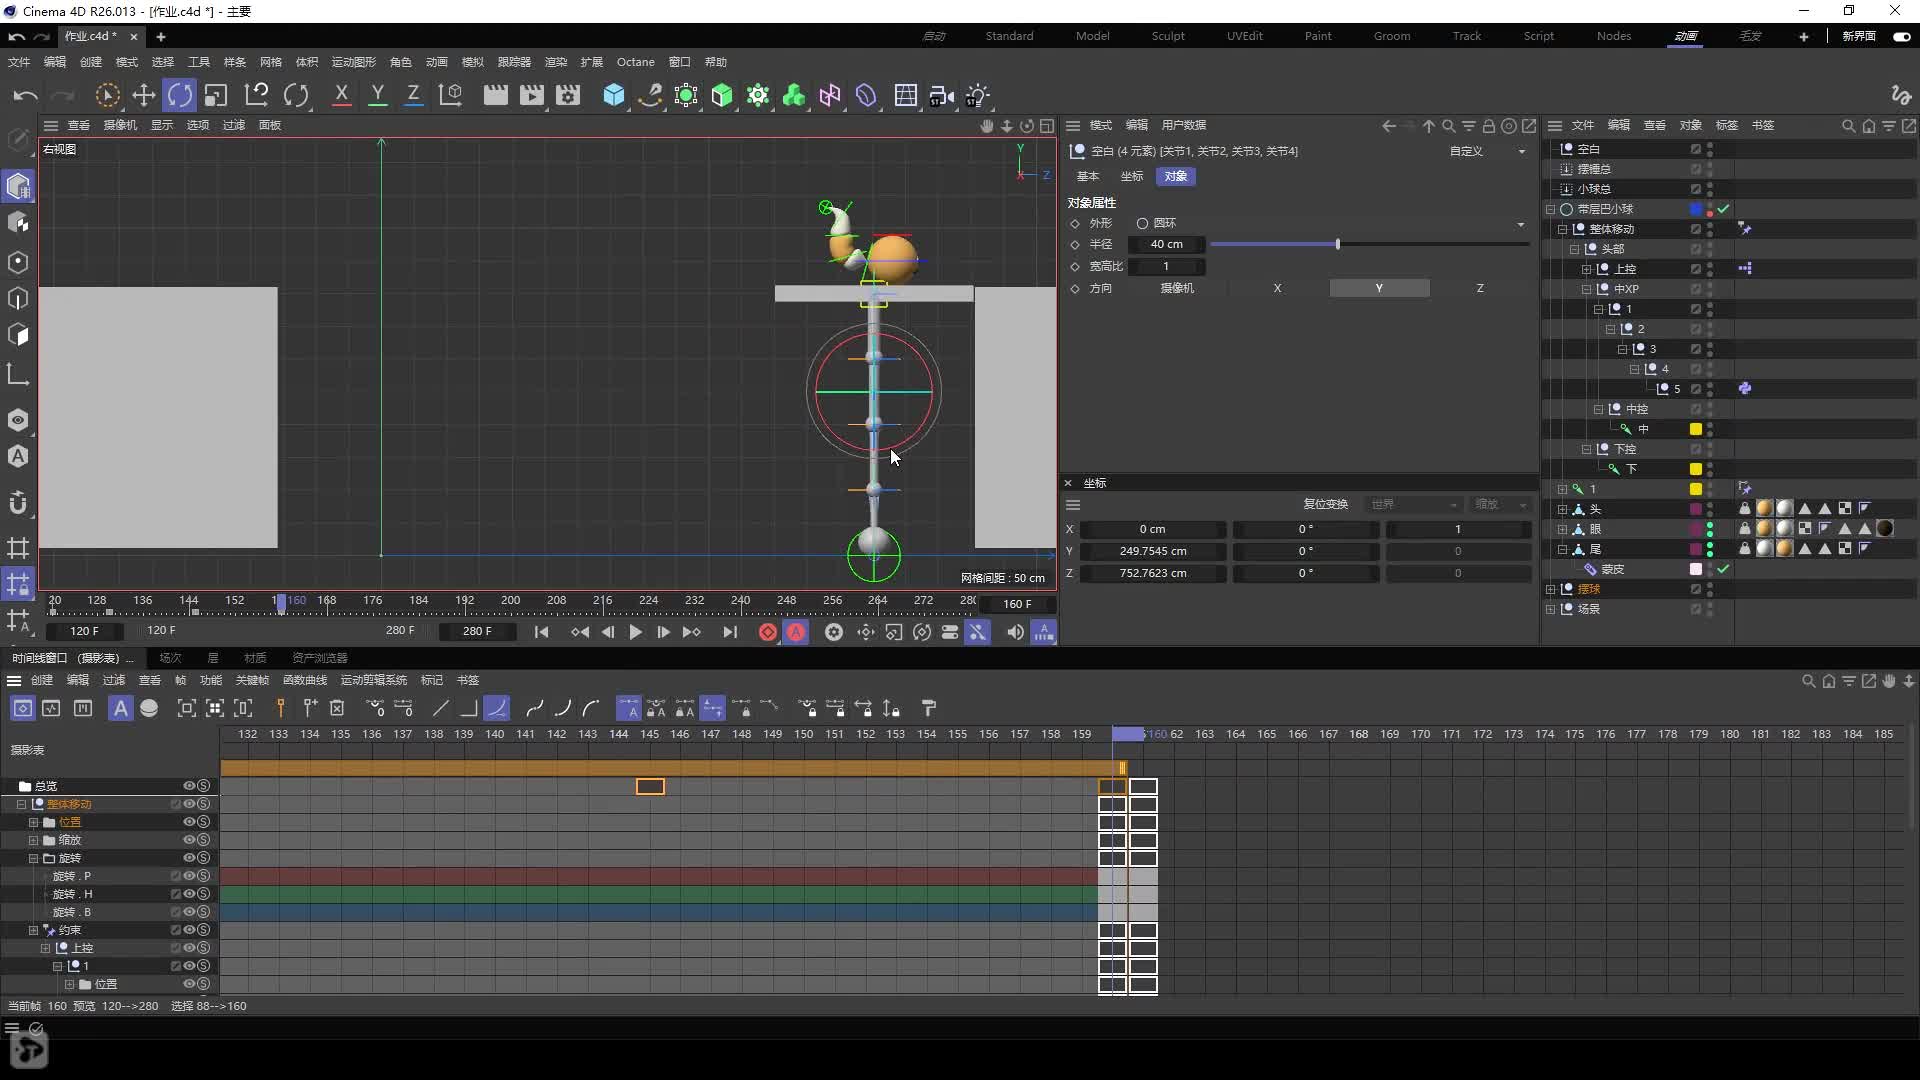Toggle Y axis lock
This screenshot has width=1920, height=1080.
point(377,95)
